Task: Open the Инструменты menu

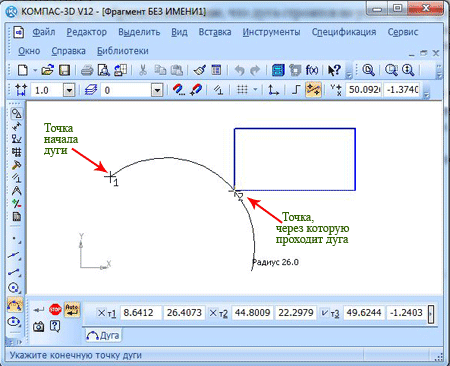Action: point(271,32)
